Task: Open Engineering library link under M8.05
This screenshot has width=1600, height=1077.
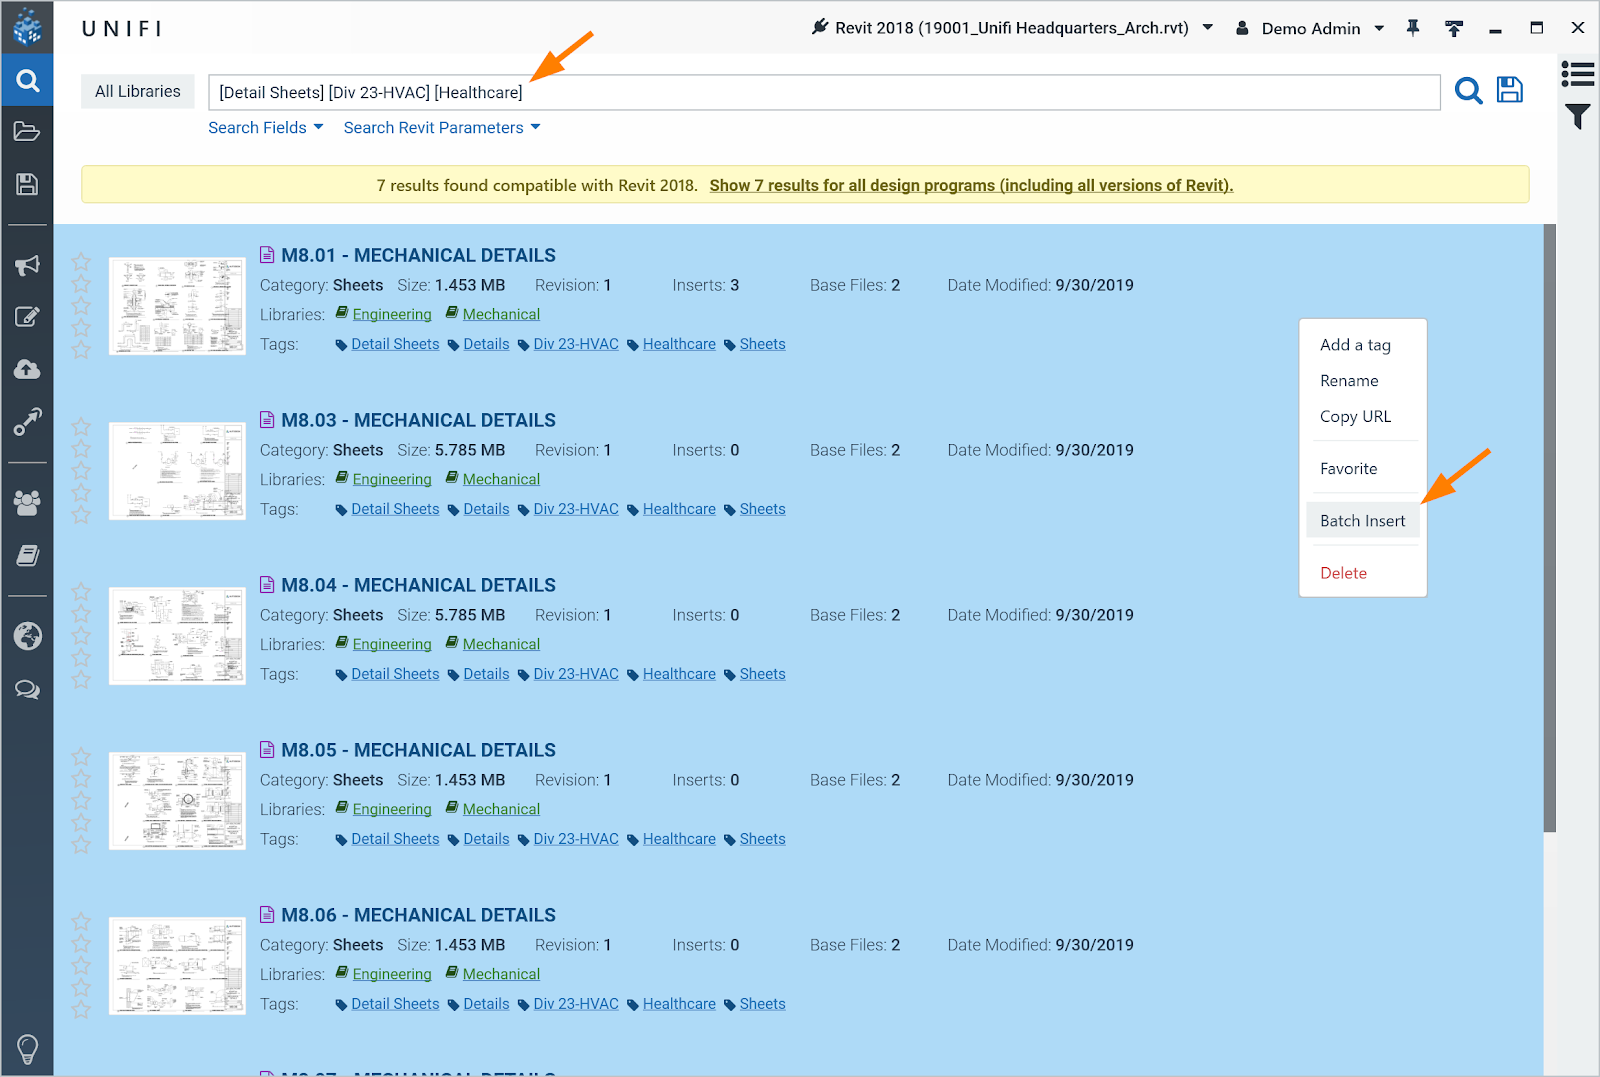Action: click(392, 809)
